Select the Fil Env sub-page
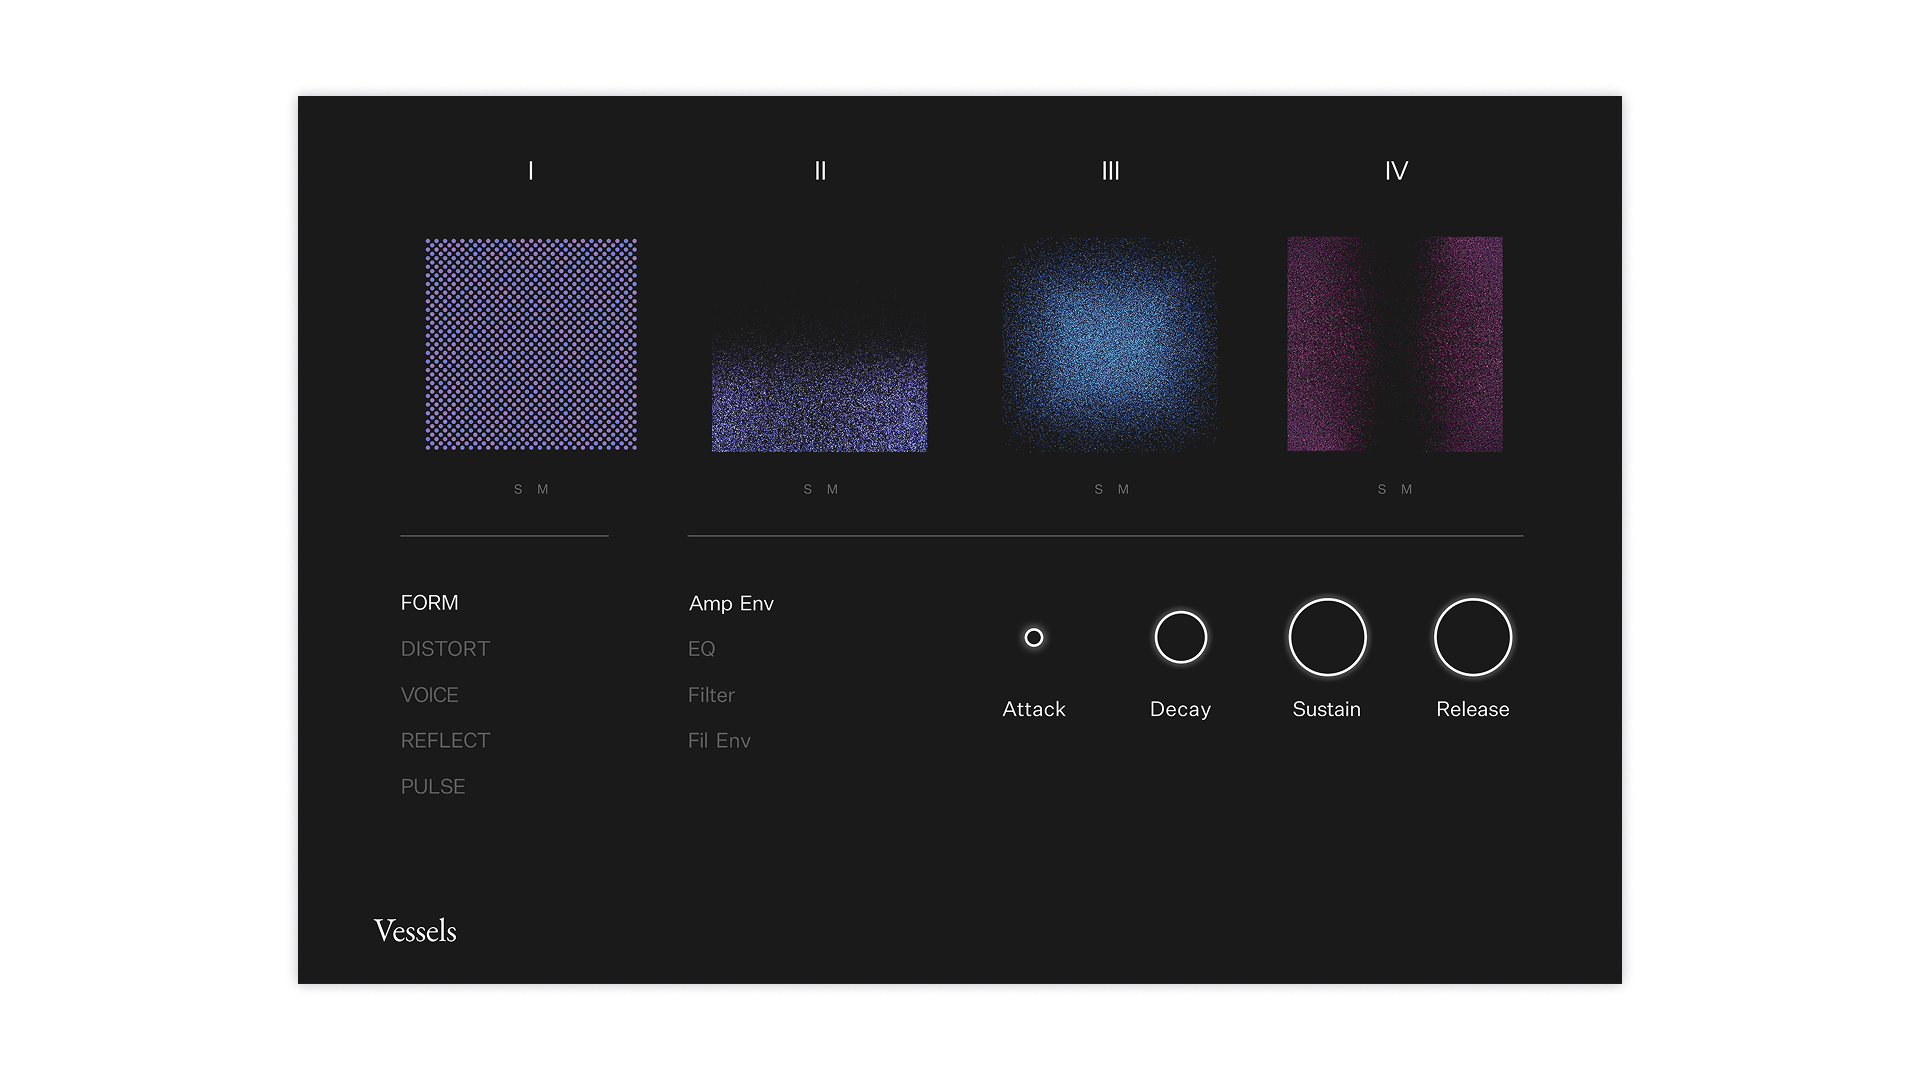The height and width of the screenshot is (1080, 1920). (x=719, y=741)
